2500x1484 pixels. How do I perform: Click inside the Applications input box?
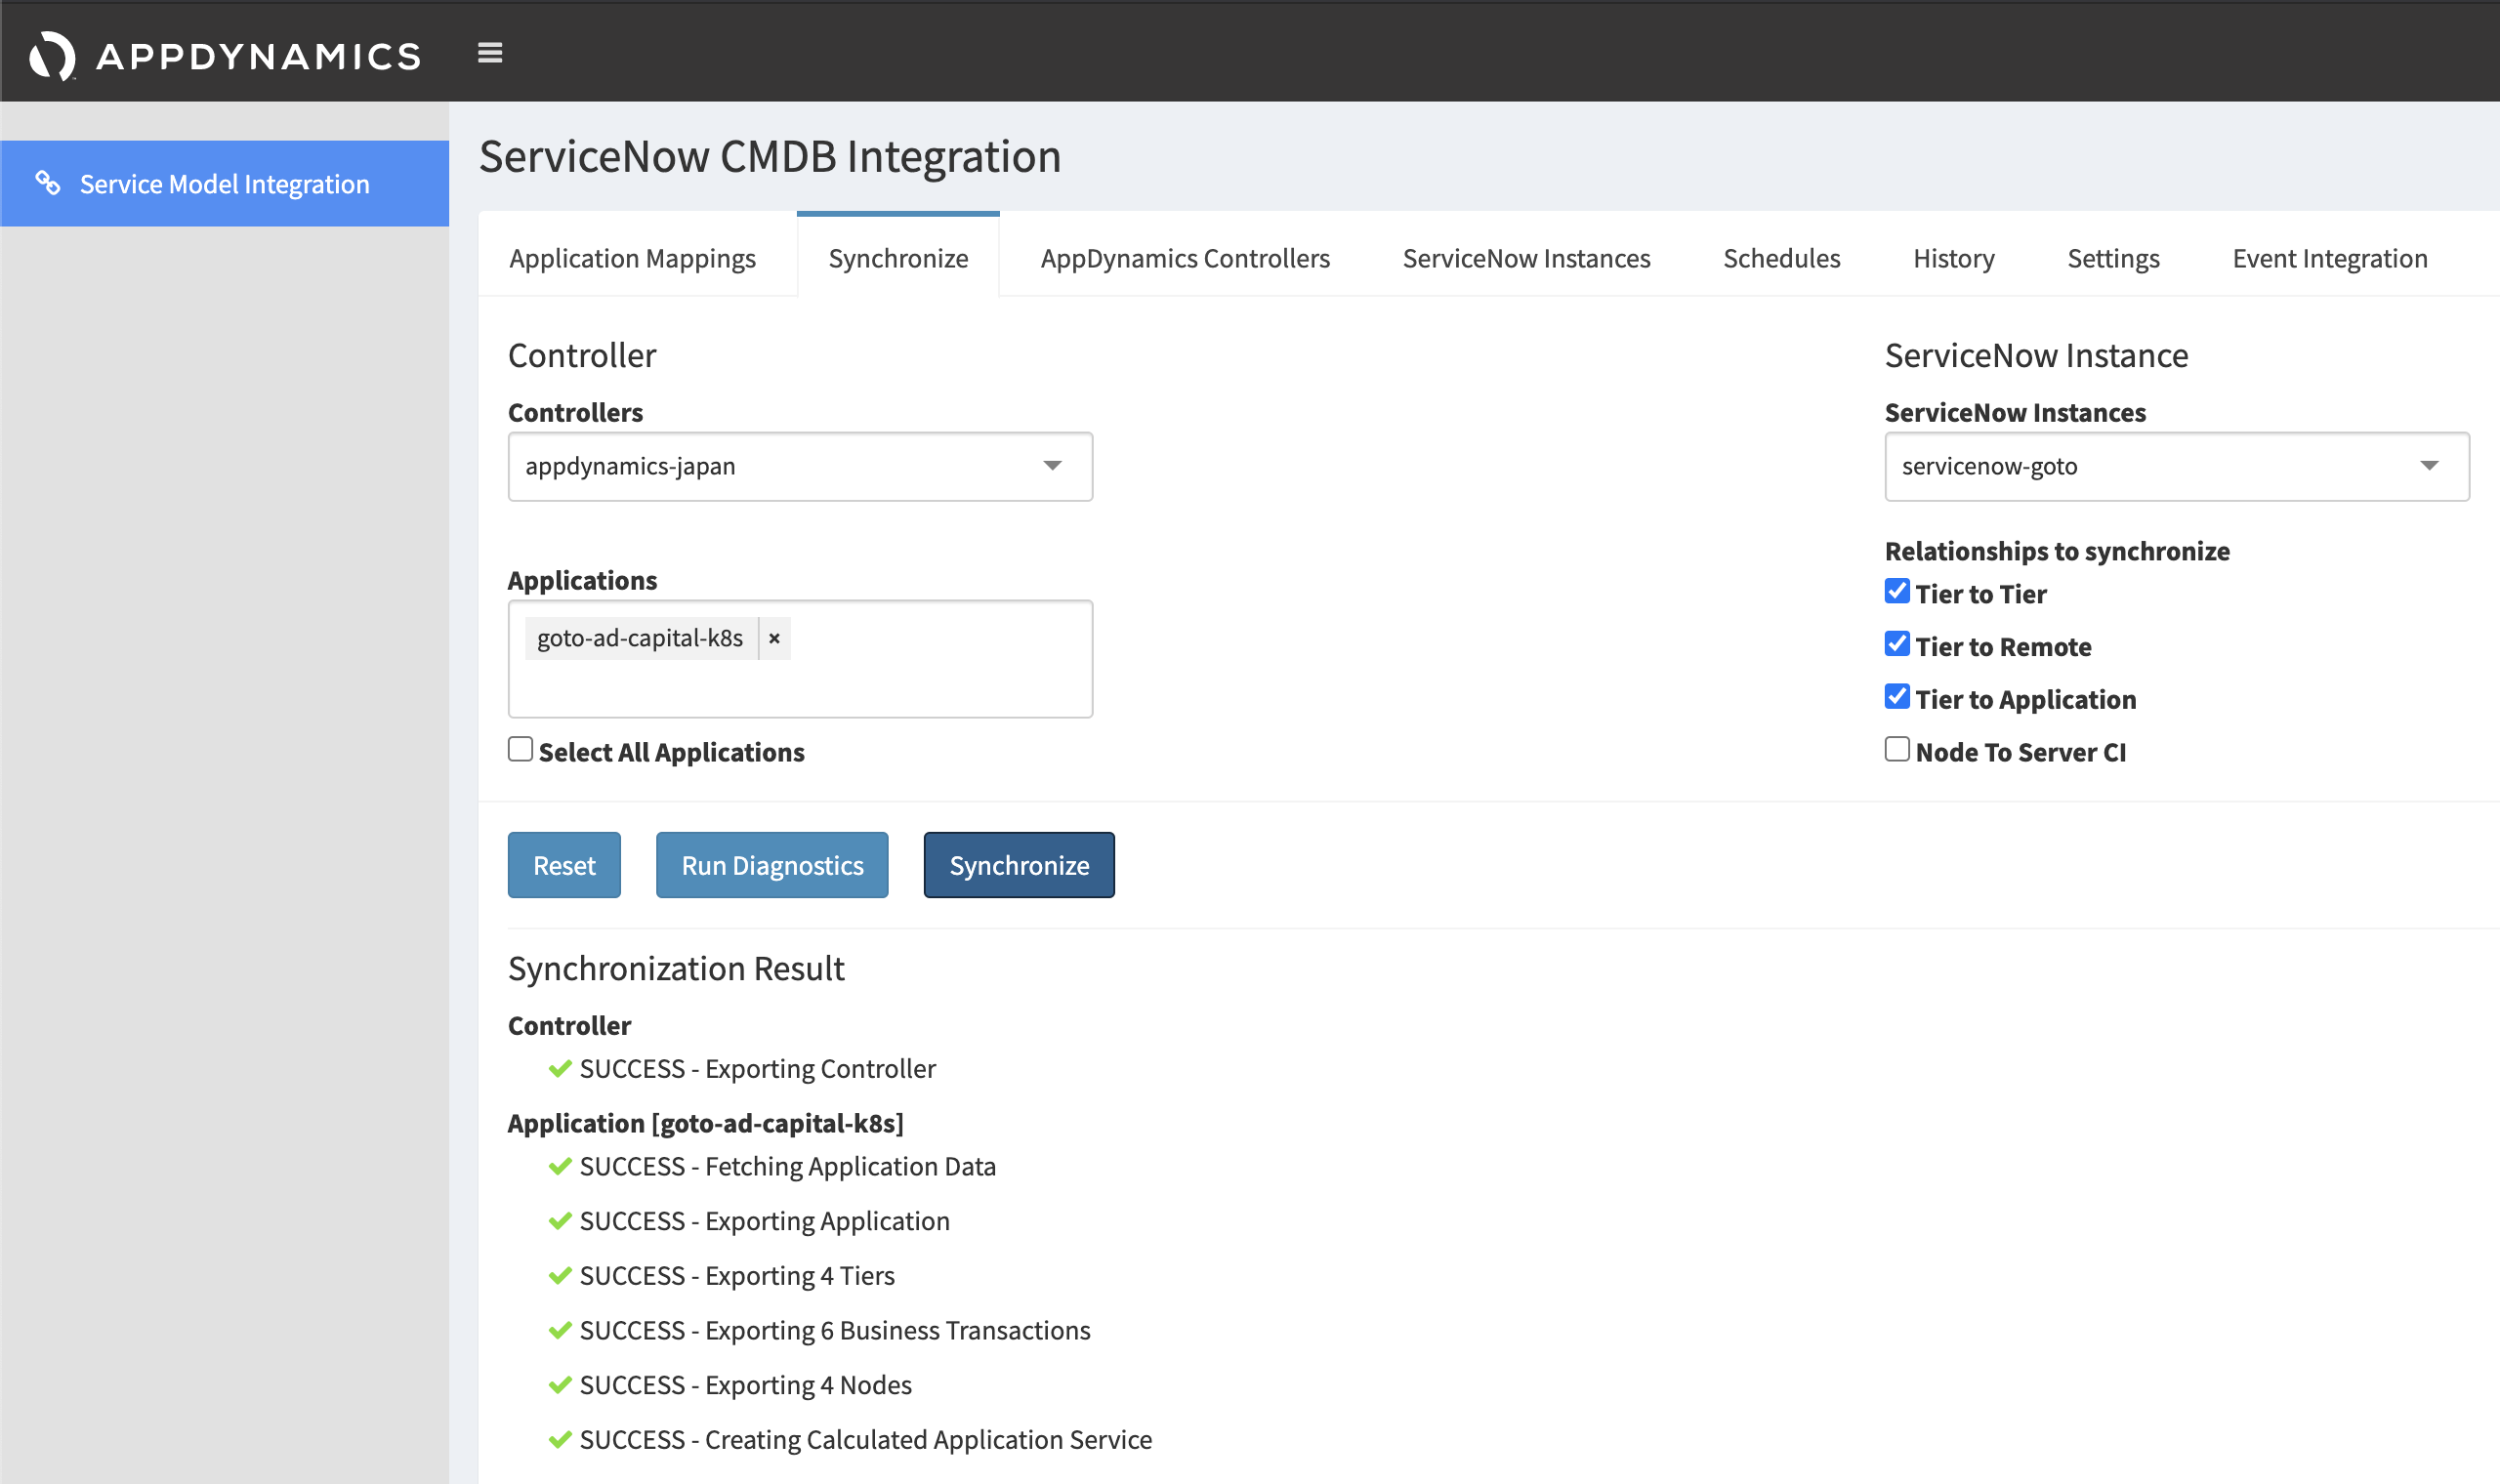pyautogui.click(x=800, y=659)
